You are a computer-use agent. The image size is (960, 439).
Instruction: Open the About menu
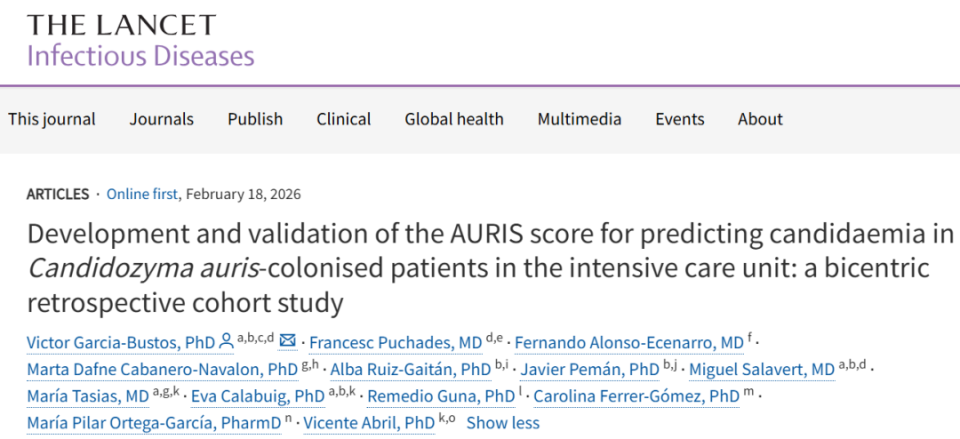pos(760,119)
